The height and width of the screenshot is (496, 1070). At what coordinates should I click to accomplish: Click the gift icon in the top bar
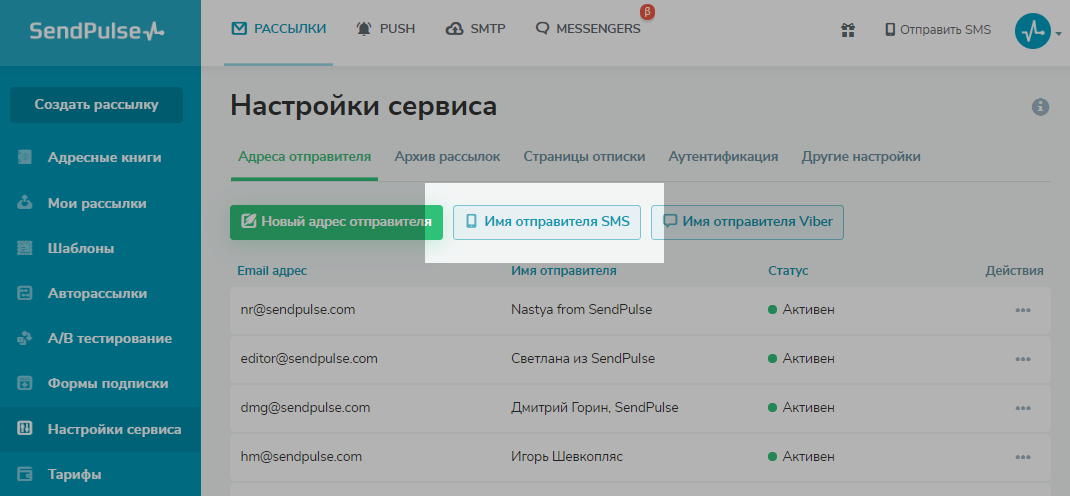pyautogui.click(x=847, y=30)
